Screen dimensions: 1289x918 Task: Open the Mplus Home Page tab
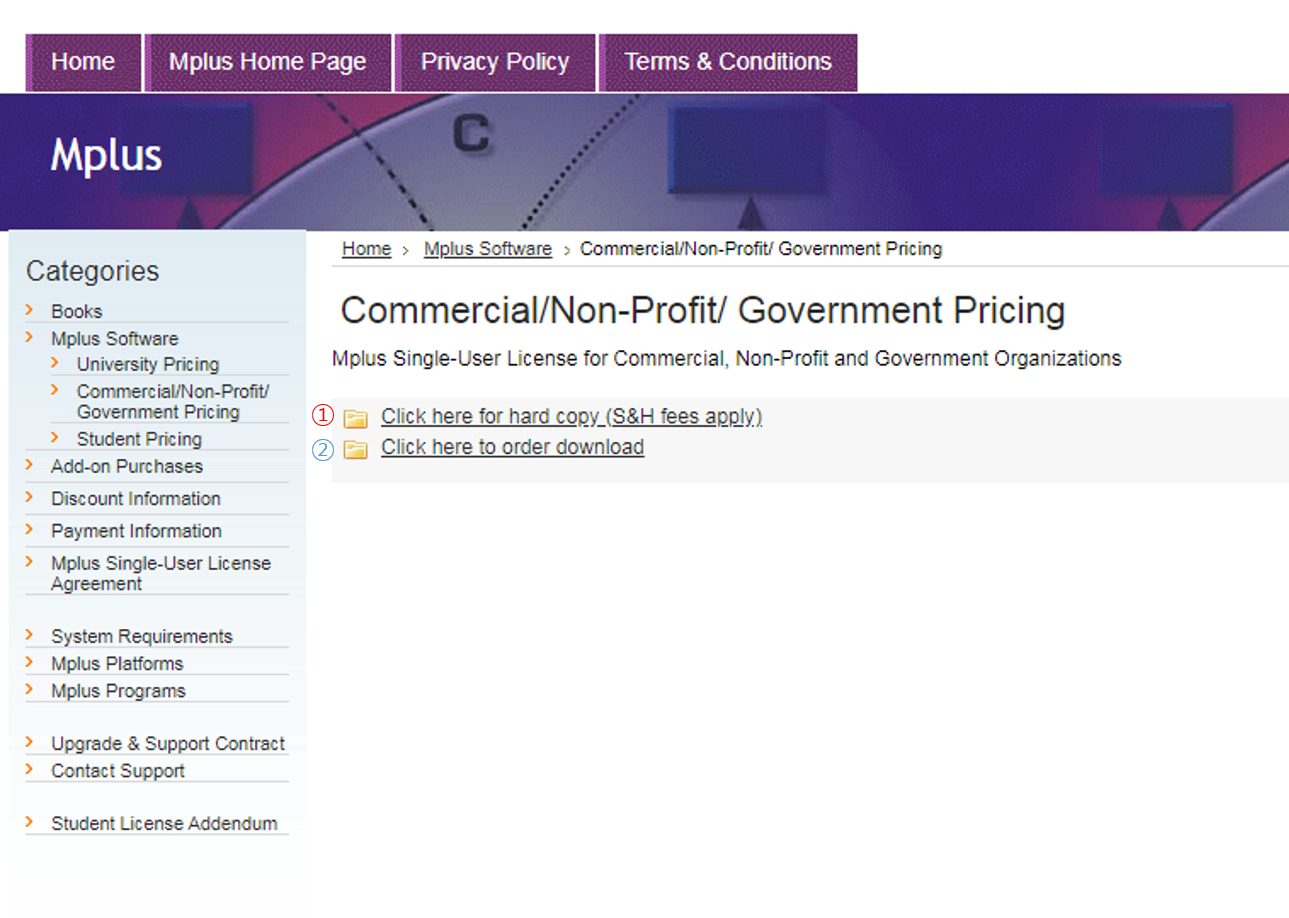[267, 62]
